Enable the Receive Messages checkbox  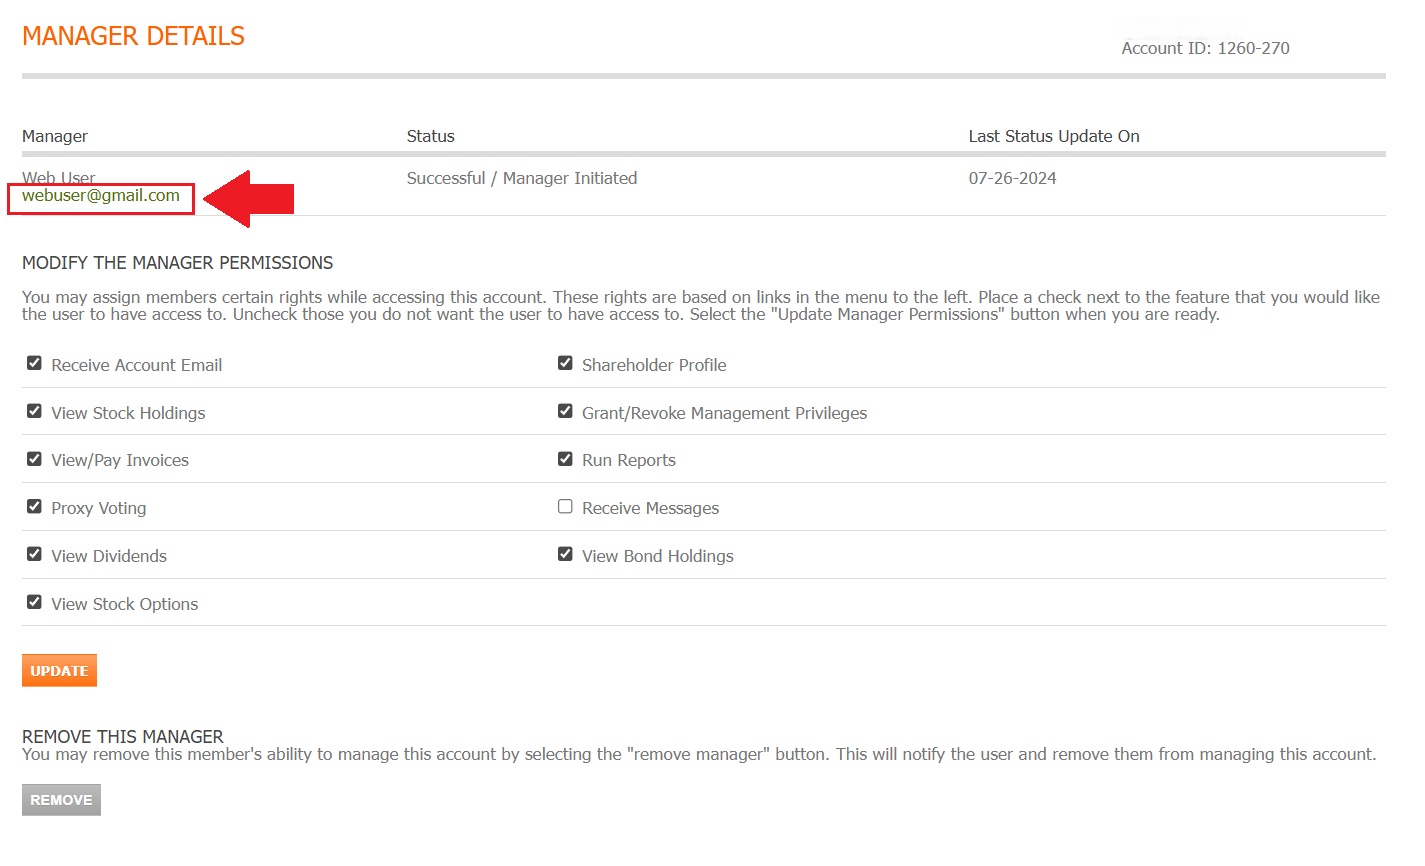point(565,507)
